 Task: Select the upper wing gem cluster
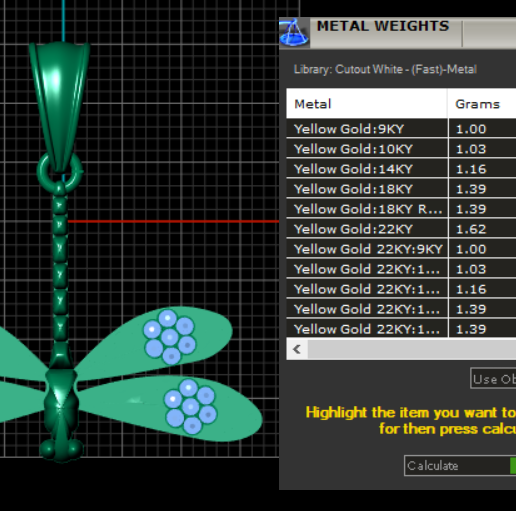(170, 336)
